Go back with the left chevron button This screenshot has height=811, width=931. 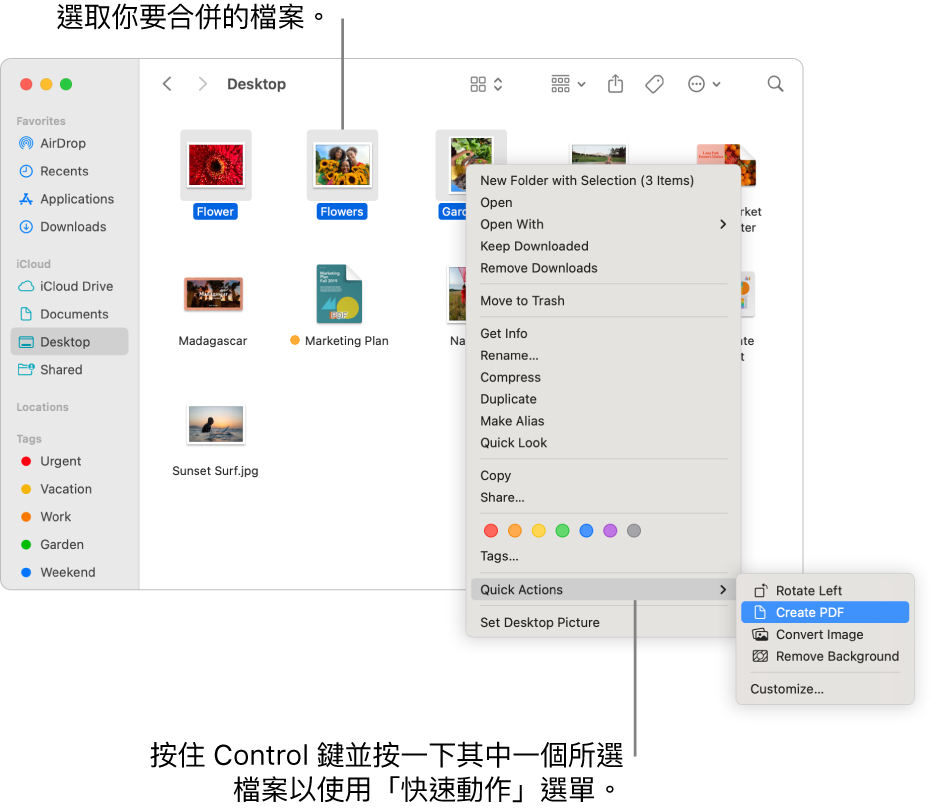point(167,84)
